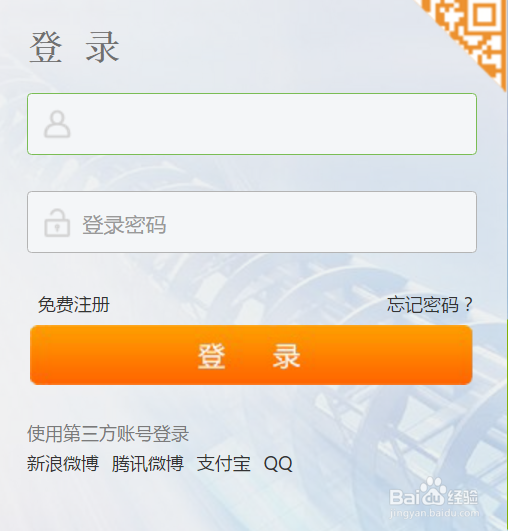Click the question mark after 忘记密码
This screenshot has height=531, width=508.
[x=468, y=304]
